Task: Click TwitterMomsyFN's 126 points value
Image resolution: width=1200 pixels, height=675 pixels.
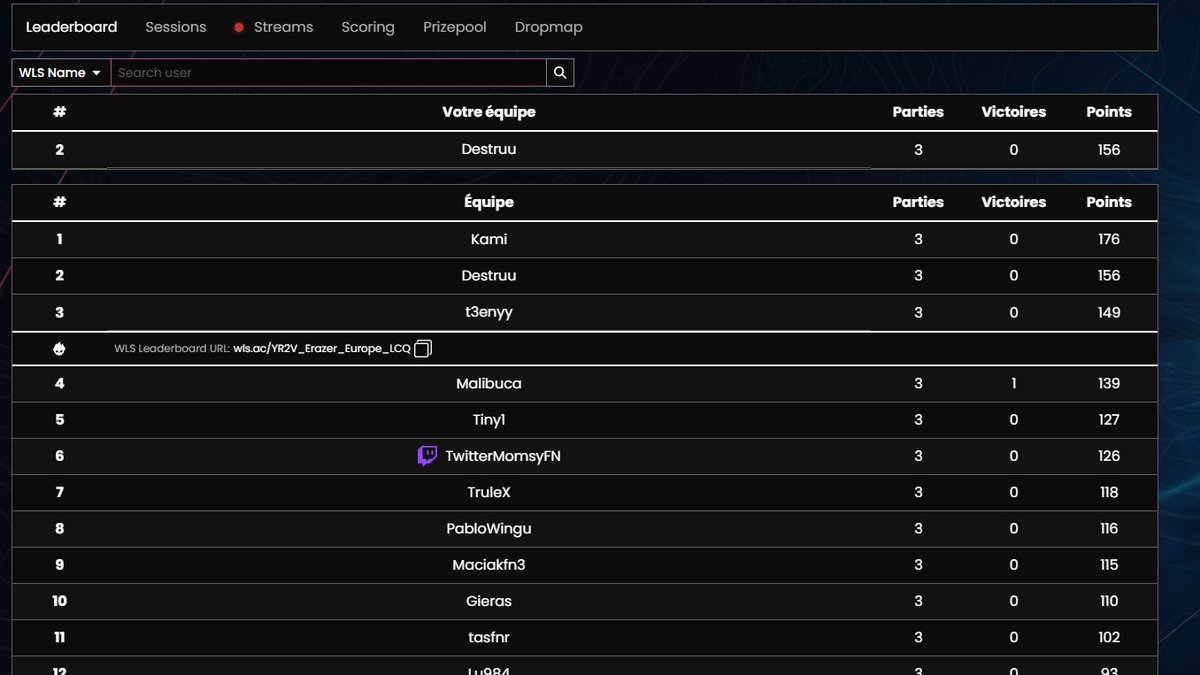Action: [1109, 456]
